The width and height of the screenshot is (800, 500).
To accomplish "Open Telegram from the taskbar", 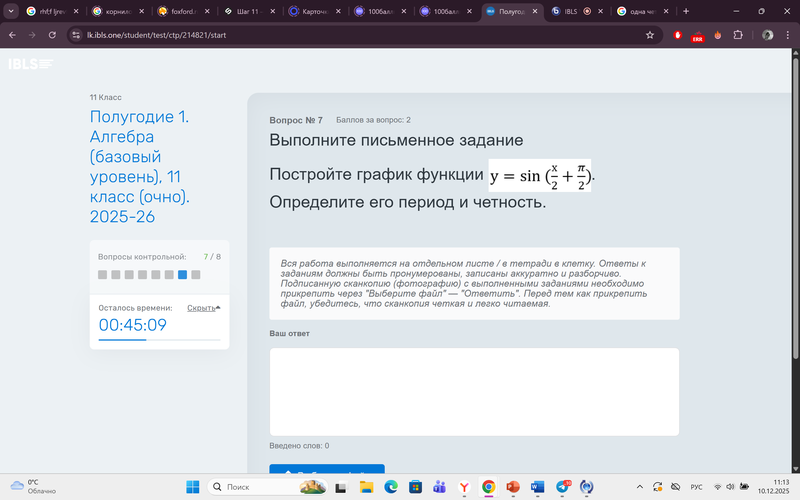I will pos(561,486).
